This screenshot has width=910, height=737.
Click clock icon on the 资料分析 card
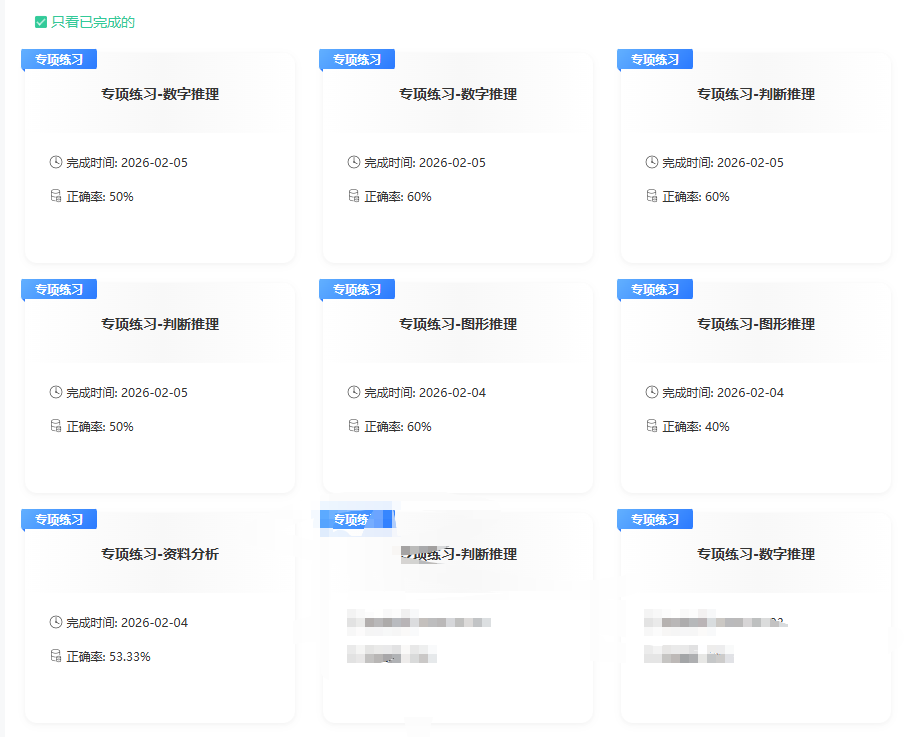tap(56, 622)
